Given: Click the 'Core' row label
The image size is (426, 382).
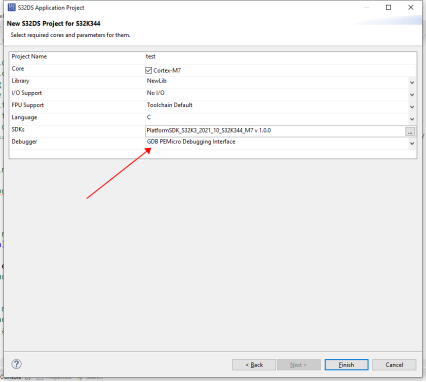Looking at the screenshot, I should tap(18, 68).
